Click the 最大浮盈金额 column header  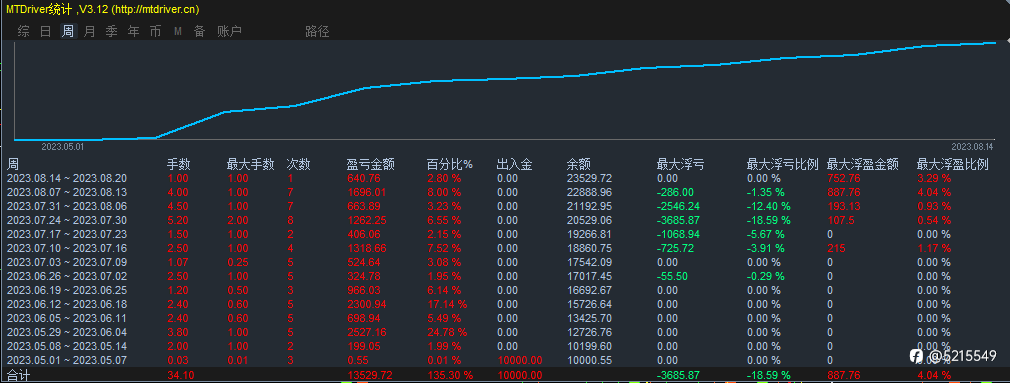click(862, 164)
